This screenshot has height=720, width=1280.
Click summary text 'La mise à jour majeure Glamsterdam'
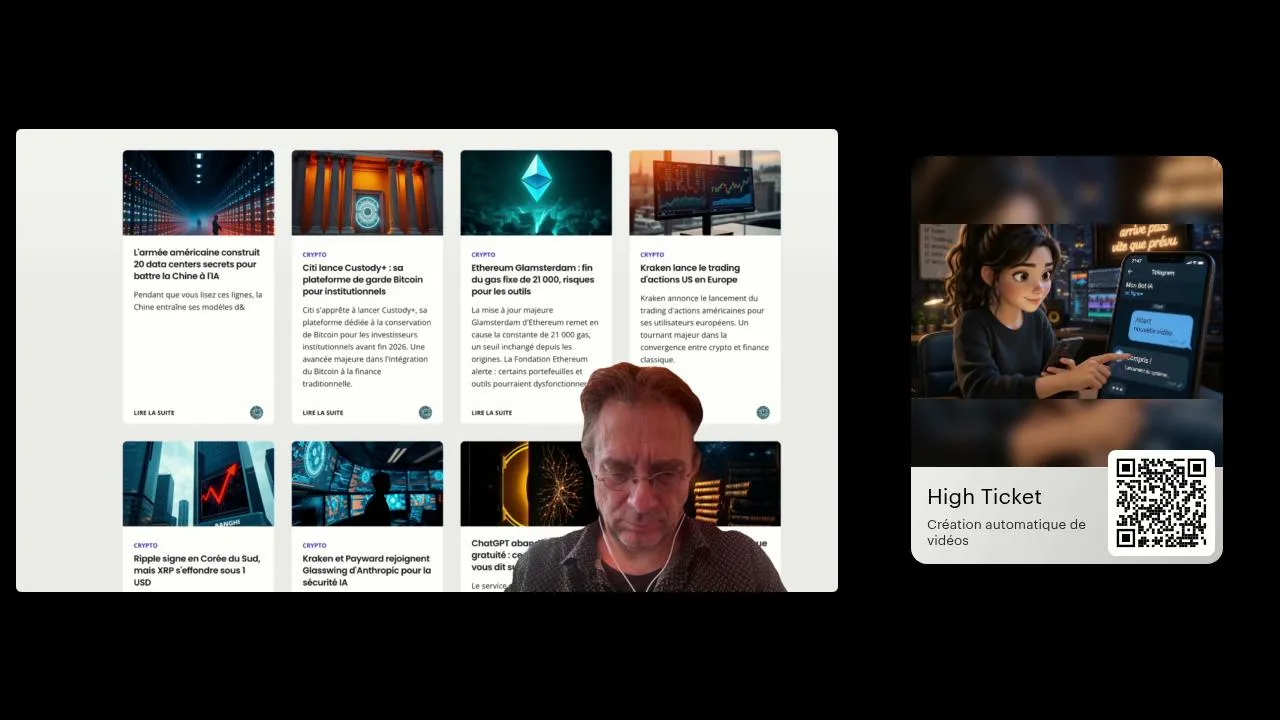coord(535,347)
